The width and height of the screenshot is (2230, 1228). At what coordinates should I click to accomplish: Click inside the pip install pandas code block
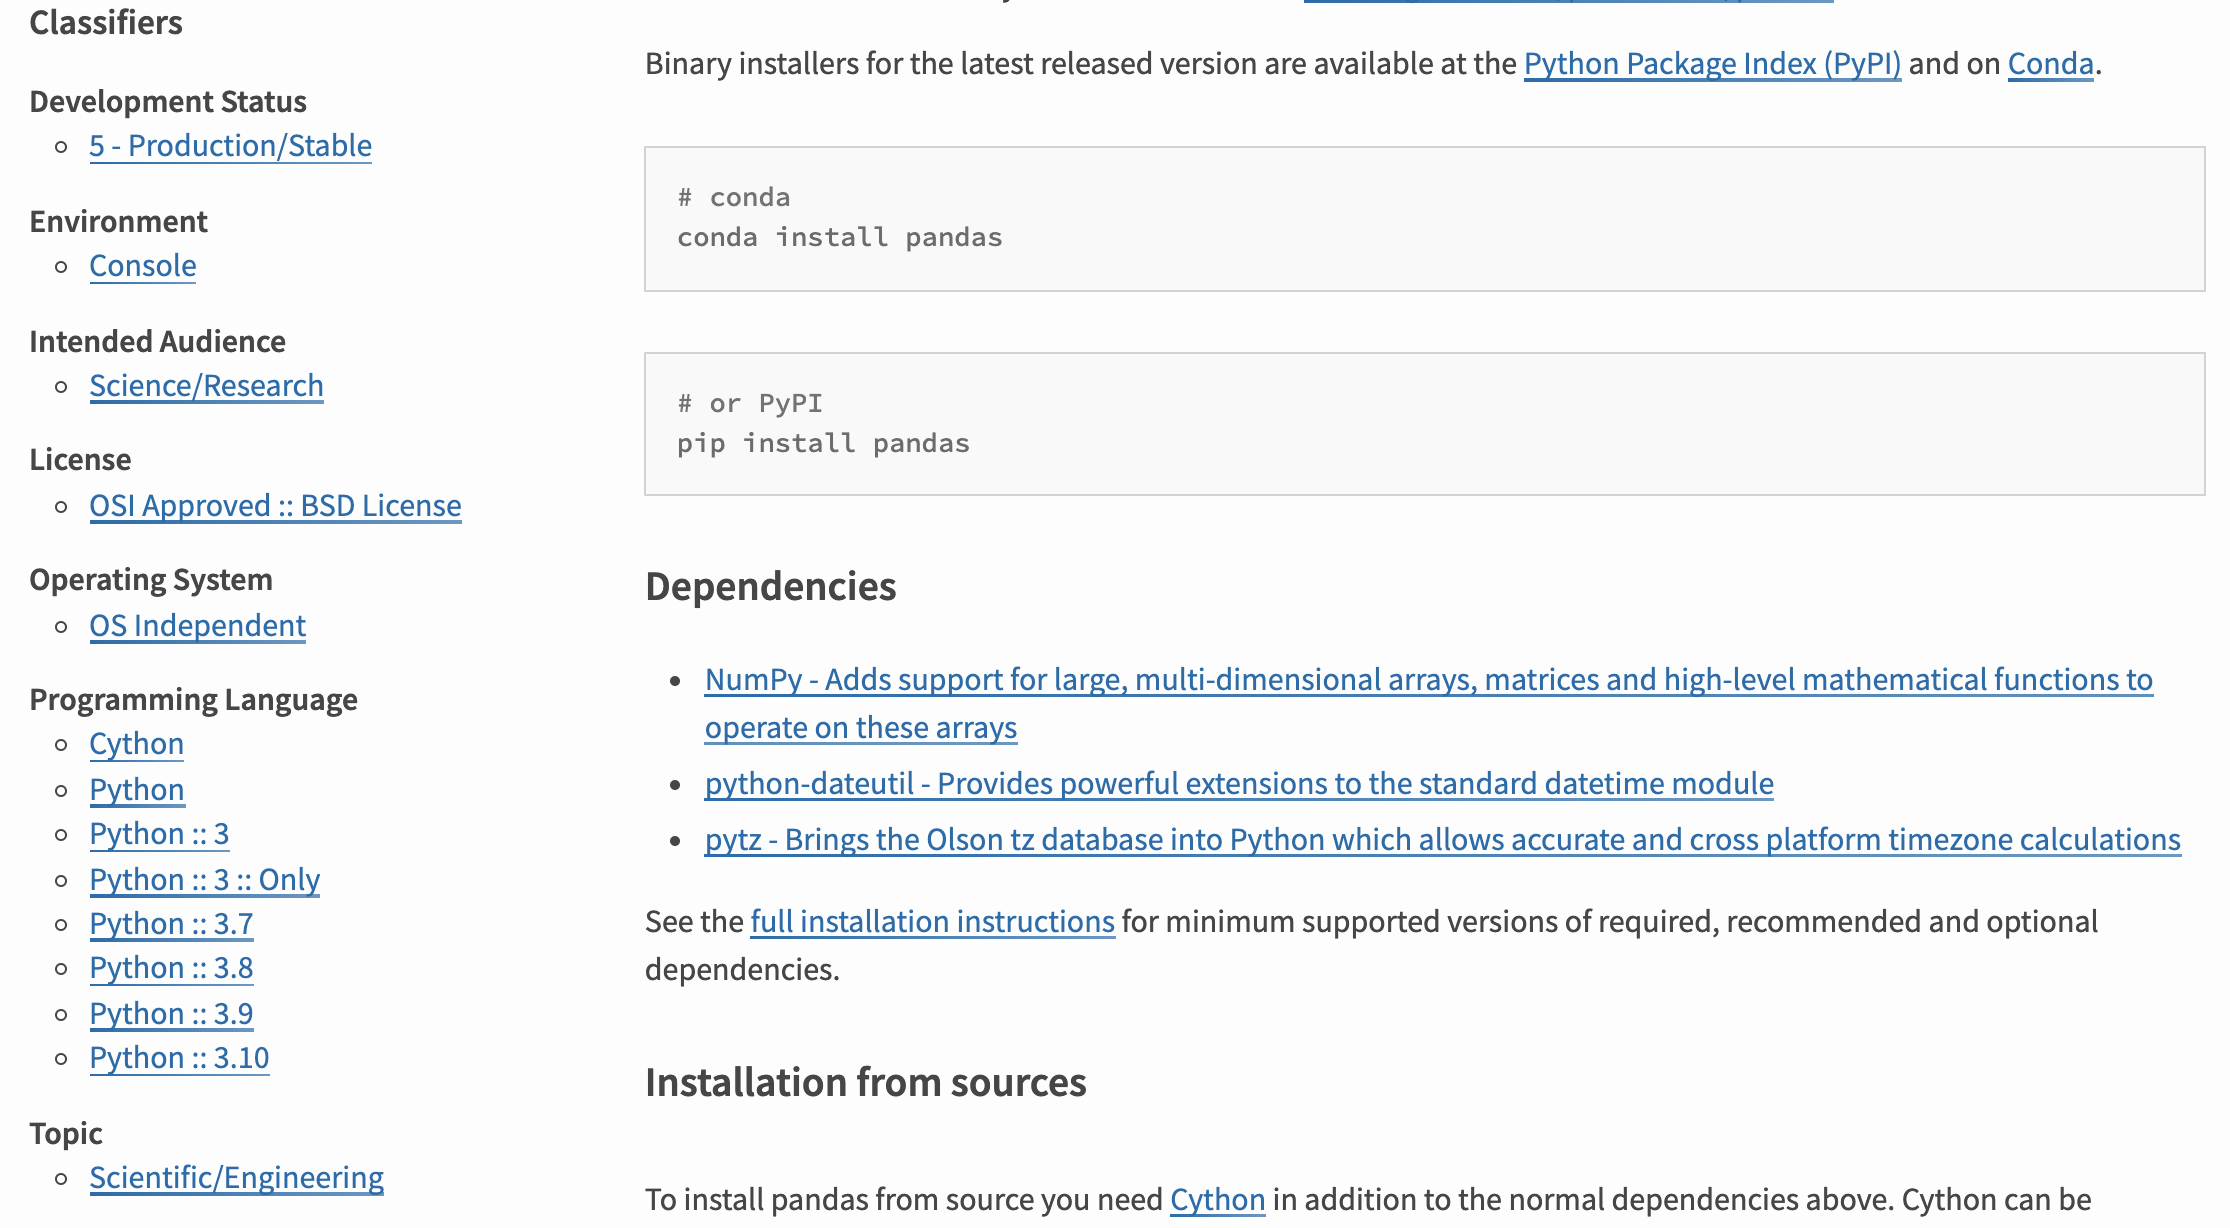tap(1424, 424)
